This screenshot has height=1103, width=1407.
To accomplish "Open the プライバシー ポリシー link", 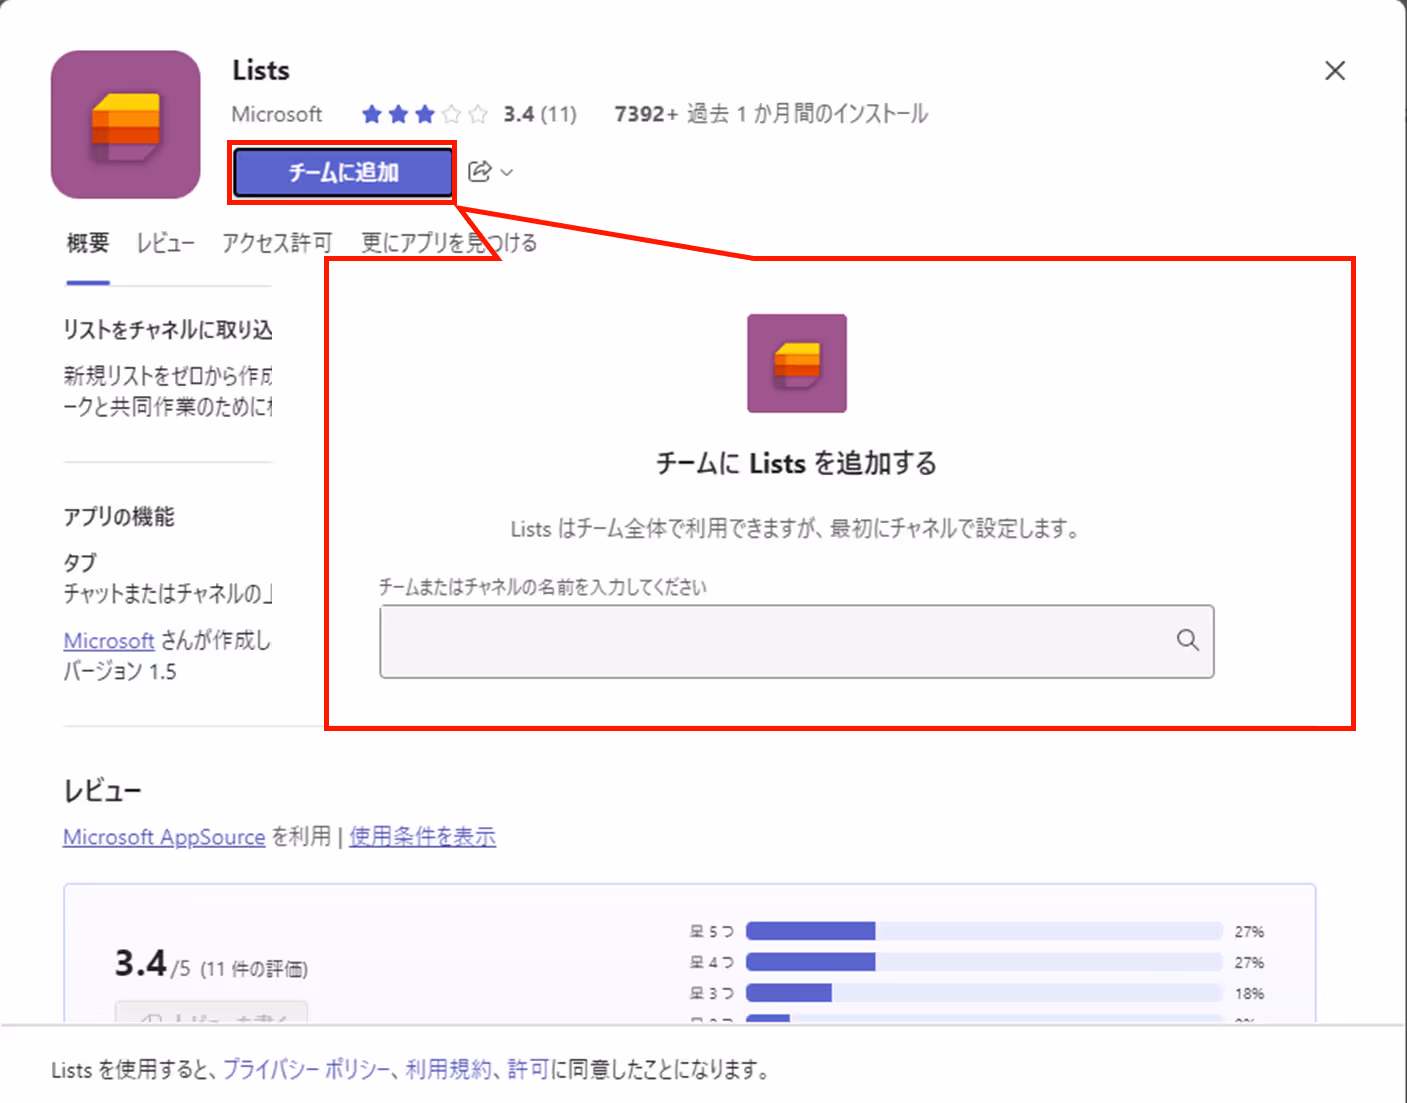I will tap(306, 1069).
